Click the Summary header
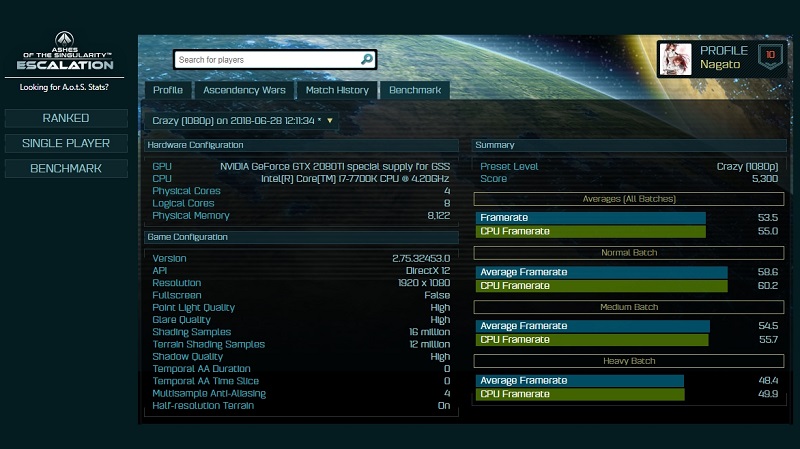Image resolution: width=800 pixels, height=449 pixels. [629, 145]
